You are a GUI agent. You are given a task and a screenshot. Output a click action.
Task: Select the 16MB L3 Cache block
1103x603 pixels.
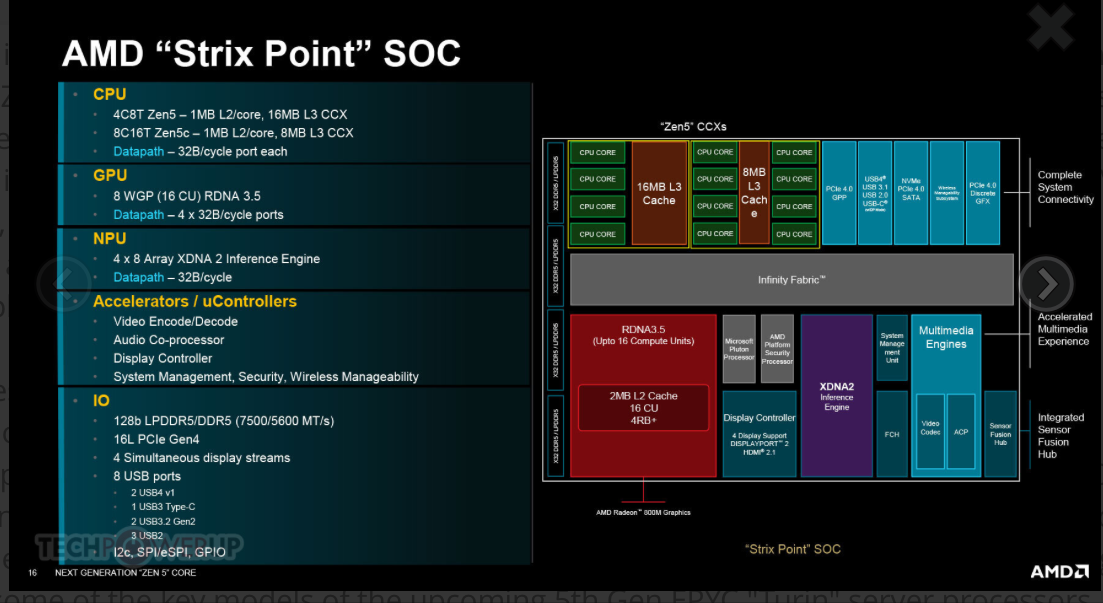(659, 193)
